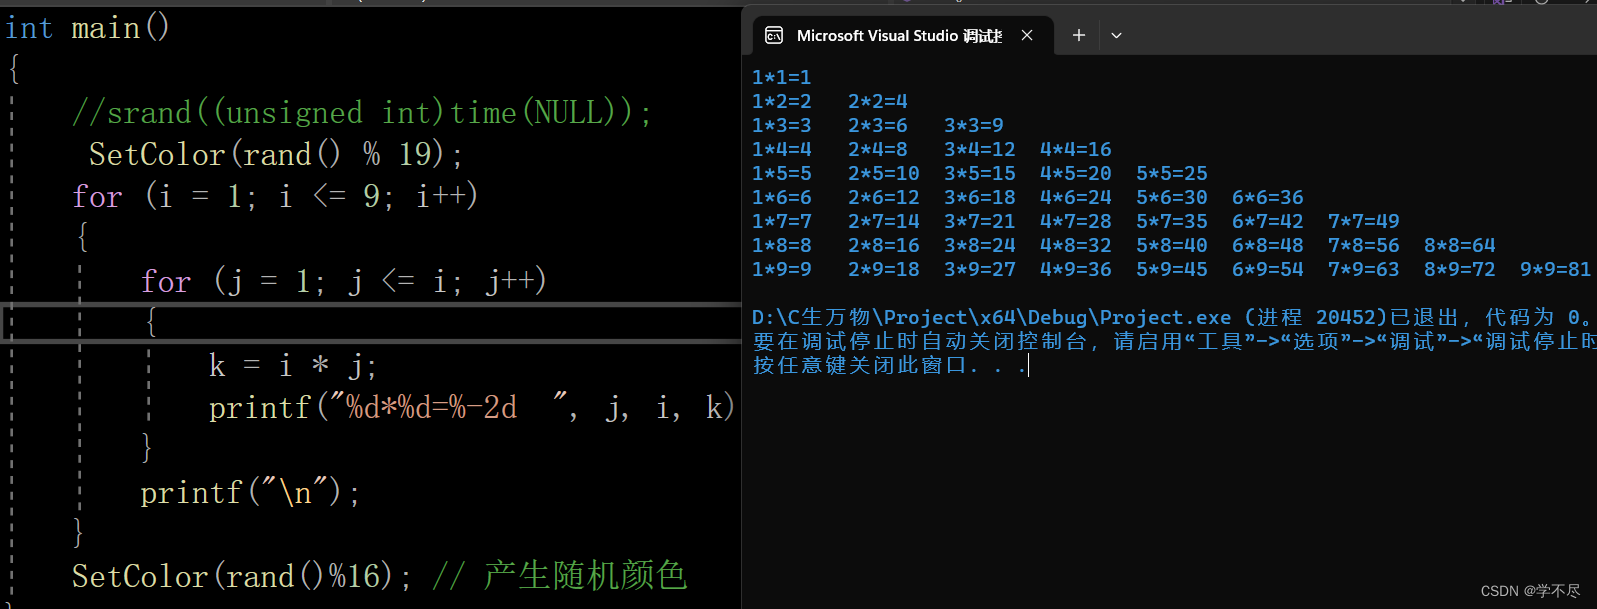Screen dimensions: 1597x609
Task: Click the inner 'for (j = 1; j <= i; j++)' line
Action: (x=344, y=282)
